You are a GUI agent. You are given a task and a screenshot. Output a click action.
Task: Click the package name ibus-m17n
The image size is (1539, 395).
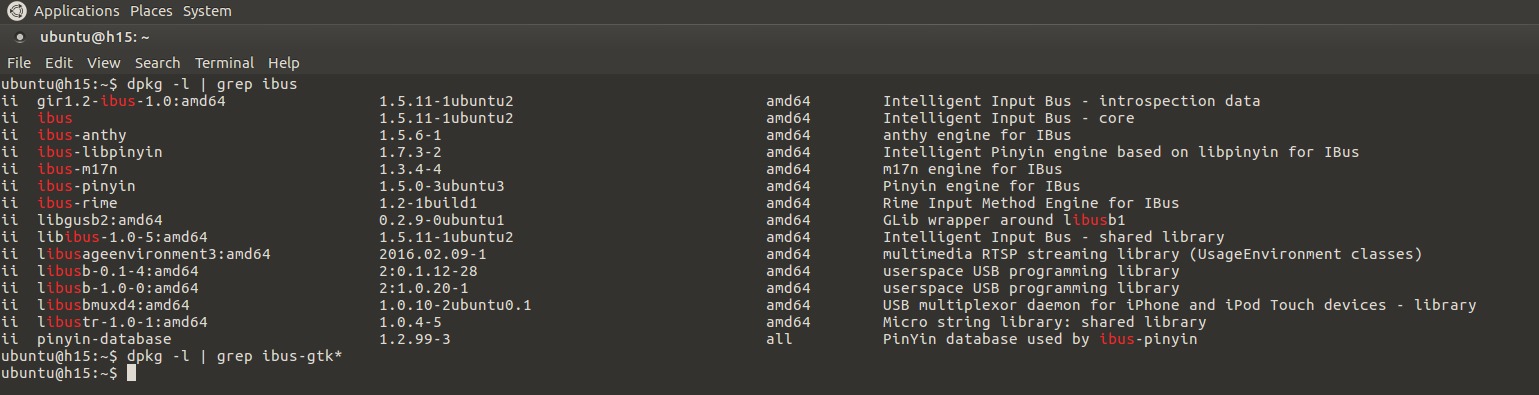click(x=78, y=169)
